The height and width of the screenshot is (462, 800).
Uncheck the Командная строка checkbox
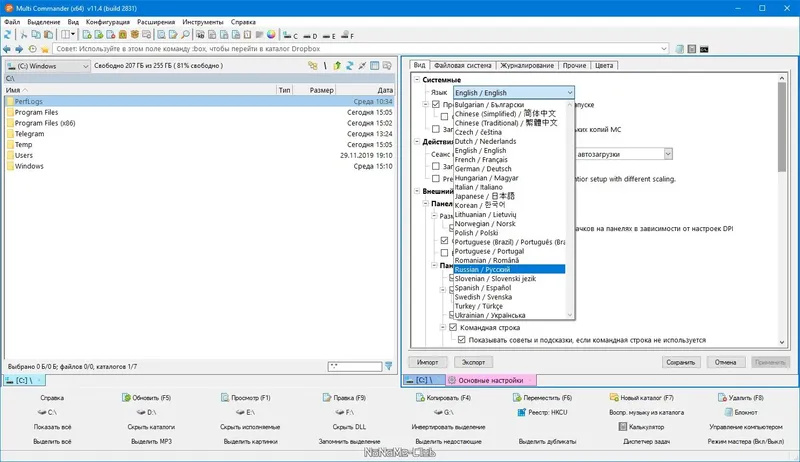(x=453, y=327)
